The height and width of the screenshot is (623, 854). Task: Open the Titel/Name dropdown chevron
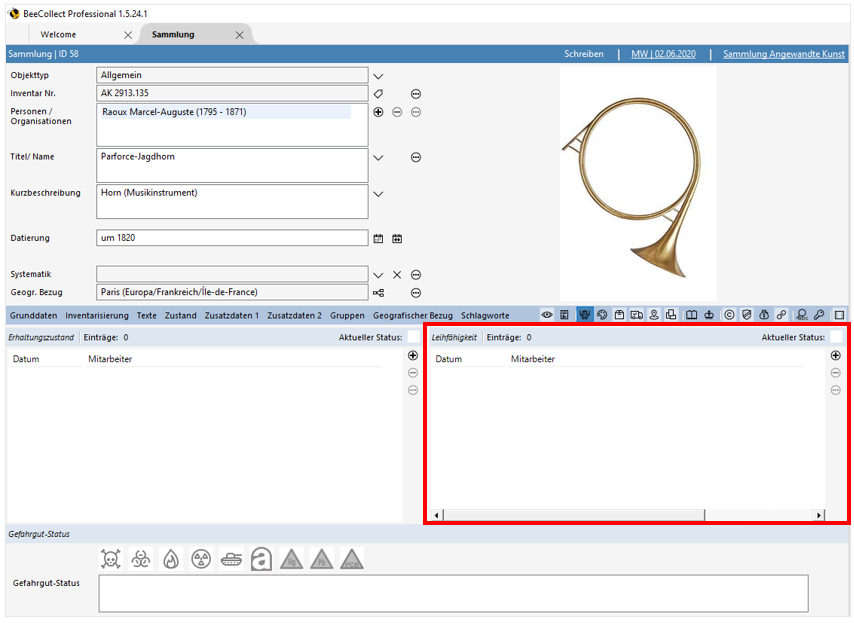378,157
